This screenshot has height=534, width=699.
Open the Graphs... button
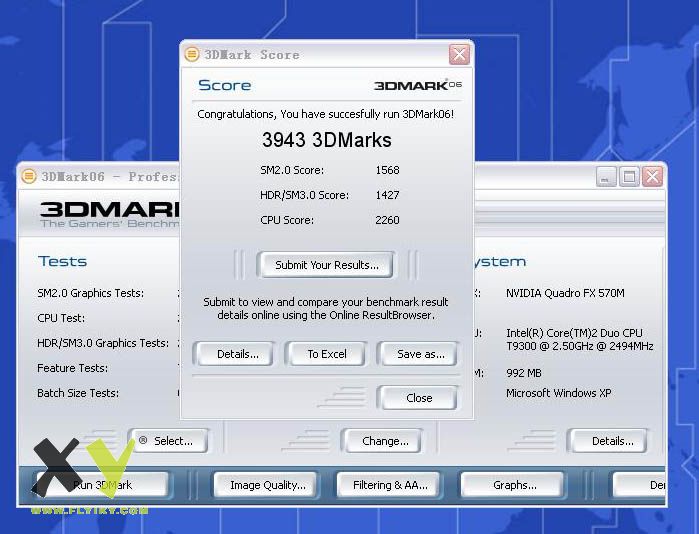pos(514,485)
